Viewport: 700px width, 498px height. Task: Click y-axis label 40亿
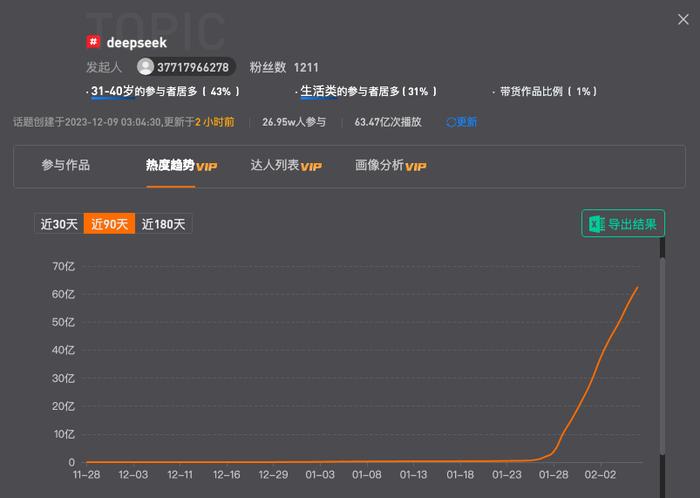[x=63, y=350]
